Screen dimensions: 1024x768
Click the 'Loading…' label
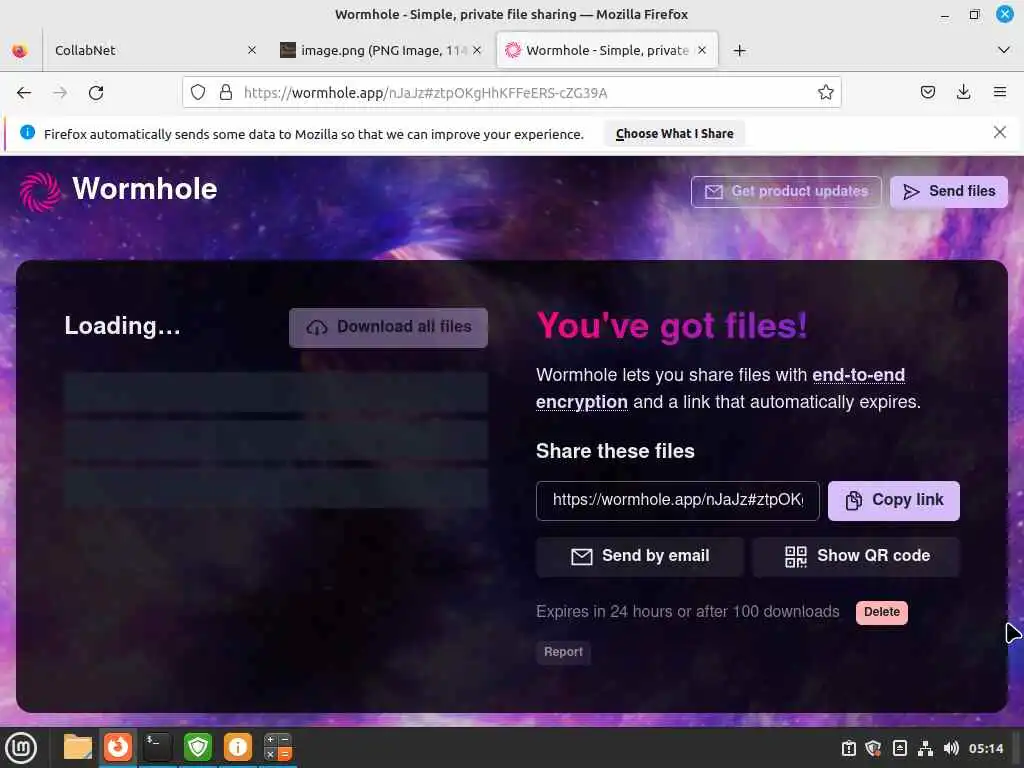122,325
